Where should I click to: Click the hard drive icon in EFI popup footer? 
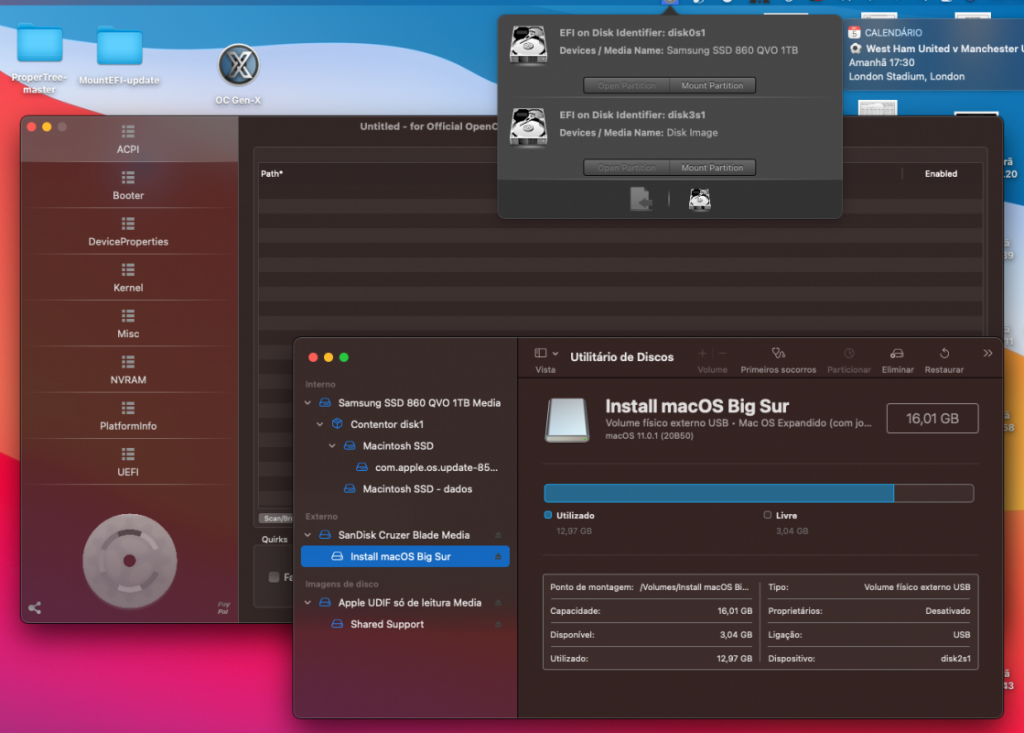click(x=700, y=200)
